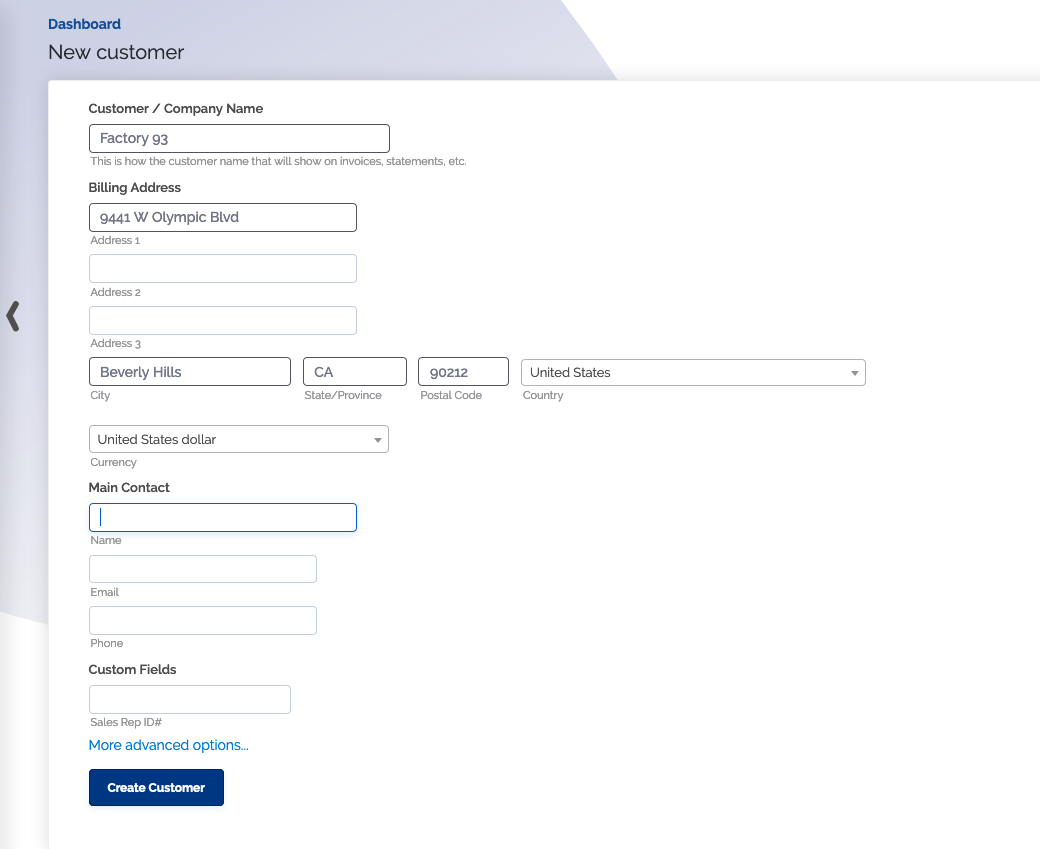Click into the Address 2 field
Viewport: 1040px width, 849px height.
pyautogui.click(x=222, y=269)
